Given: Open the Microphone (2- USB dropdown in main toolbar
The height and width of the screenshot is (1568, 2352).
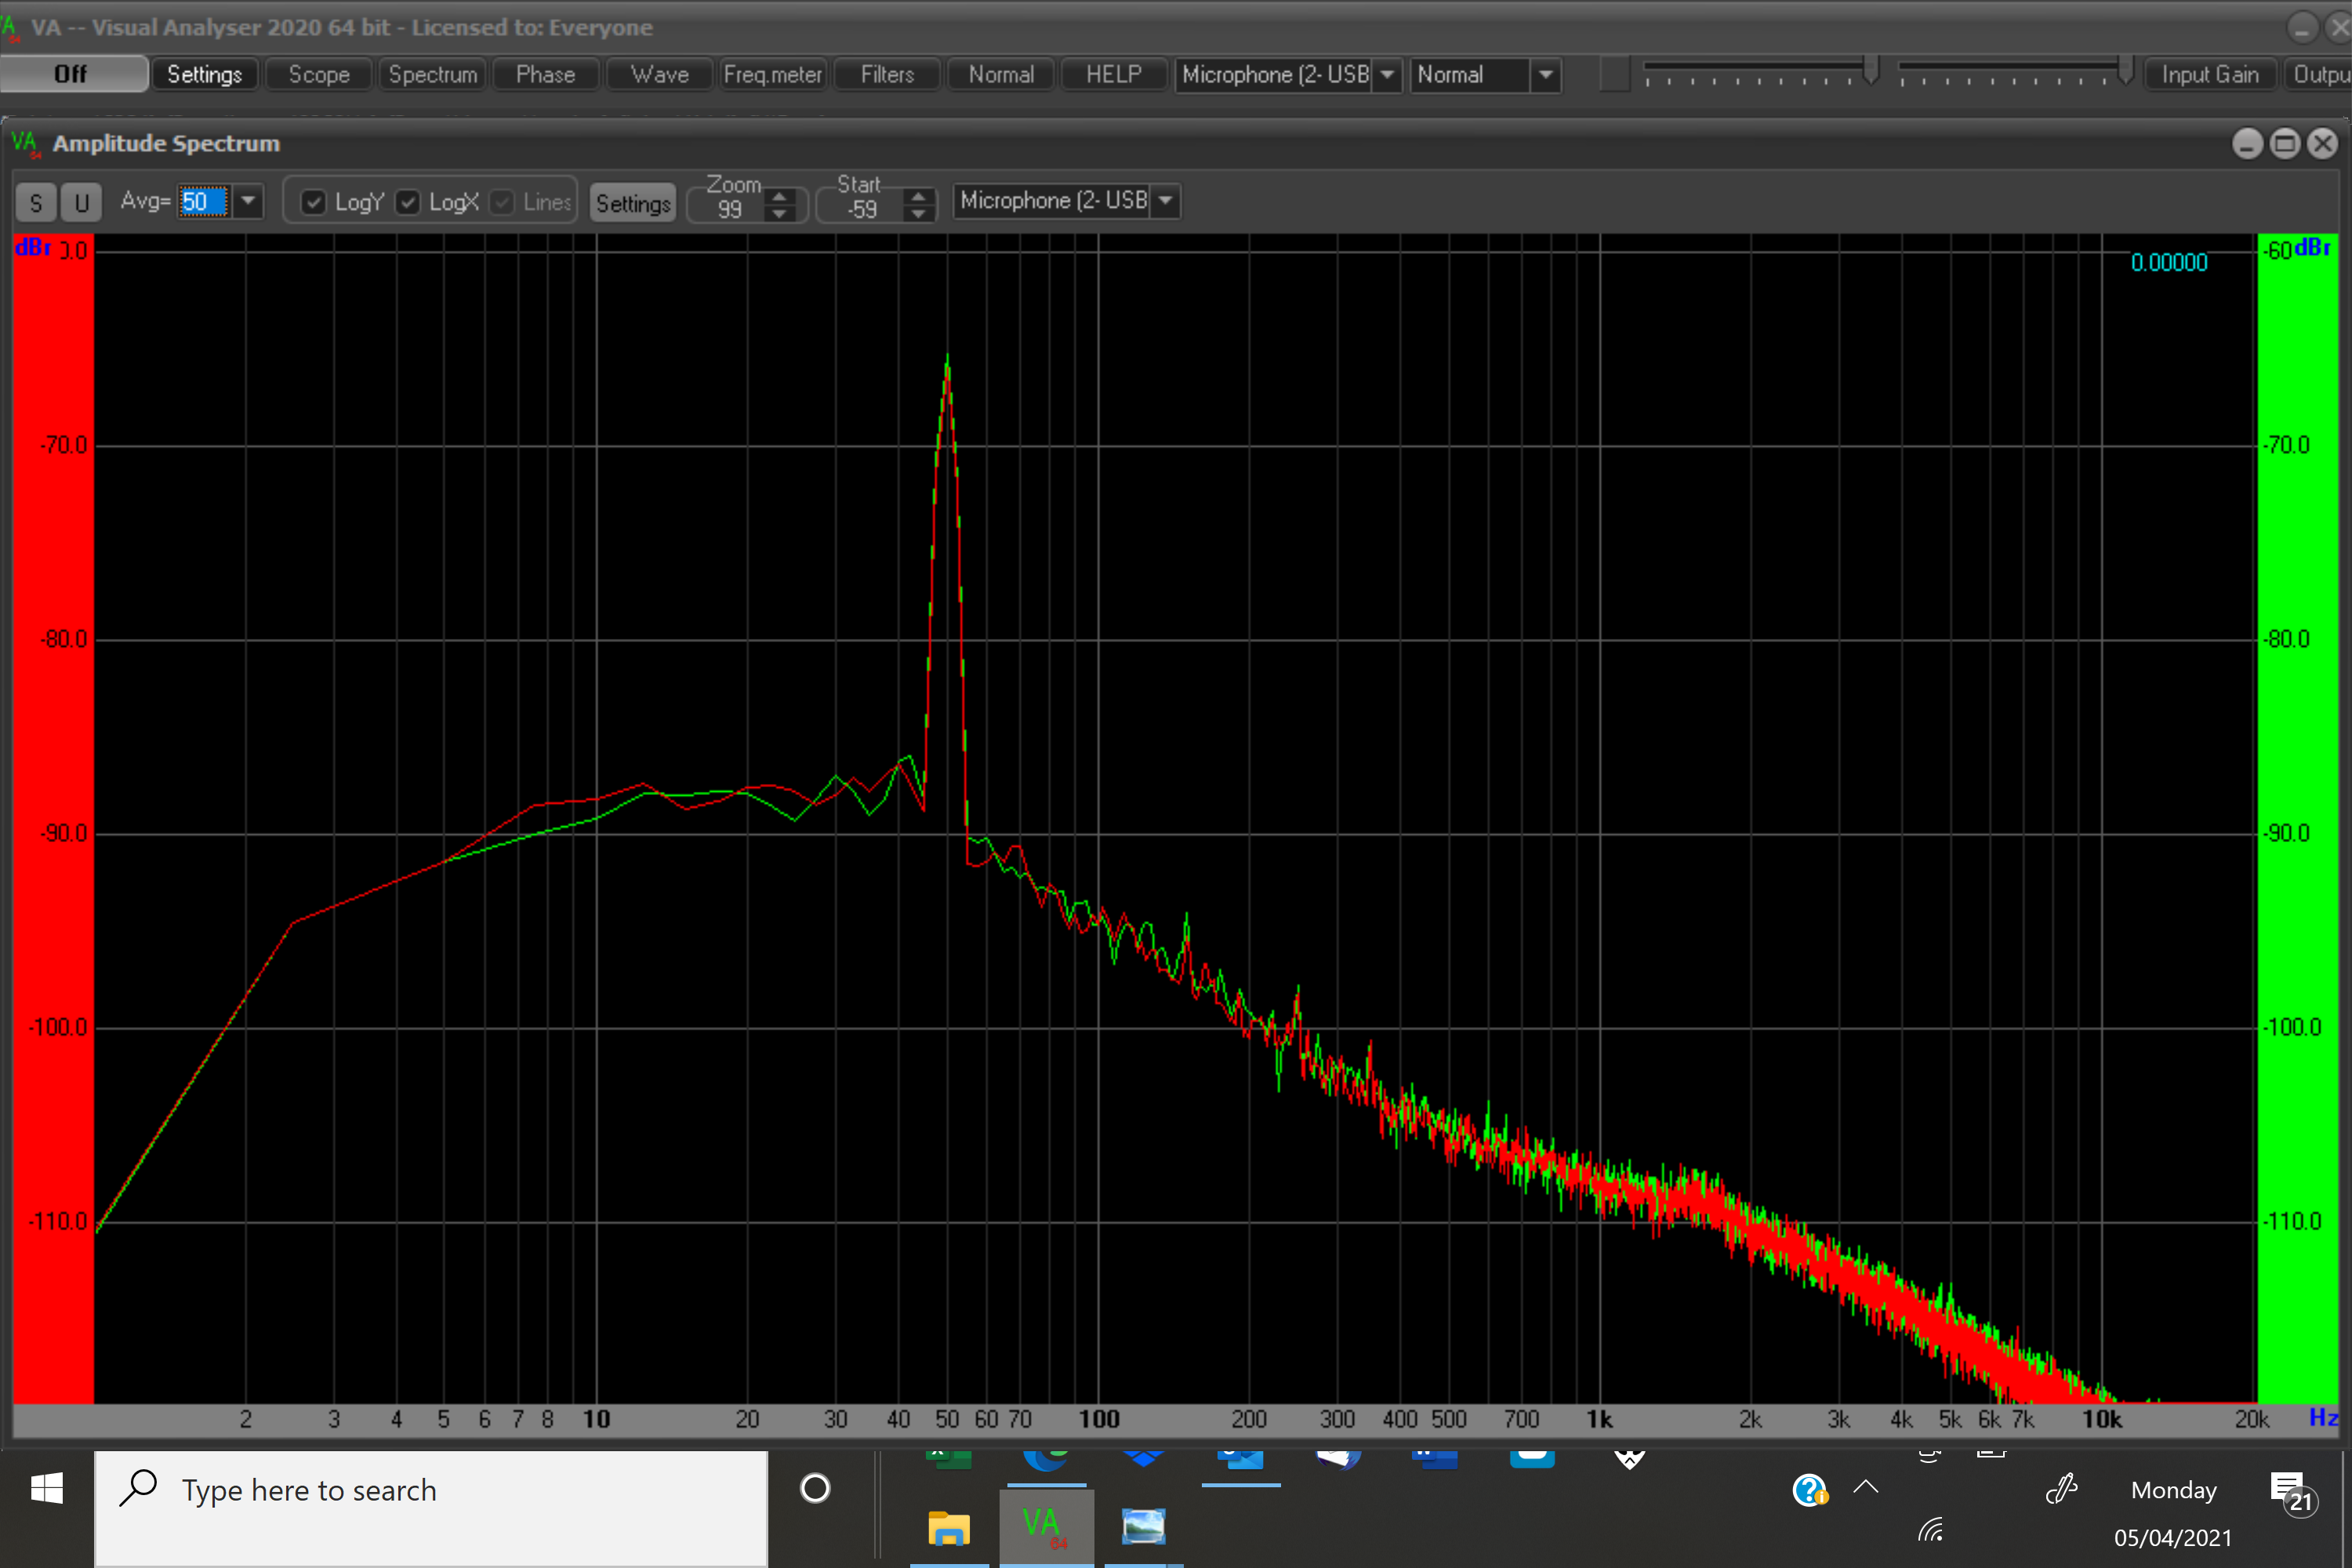Looking at the screenshot, I should [x=1387, y=75].
